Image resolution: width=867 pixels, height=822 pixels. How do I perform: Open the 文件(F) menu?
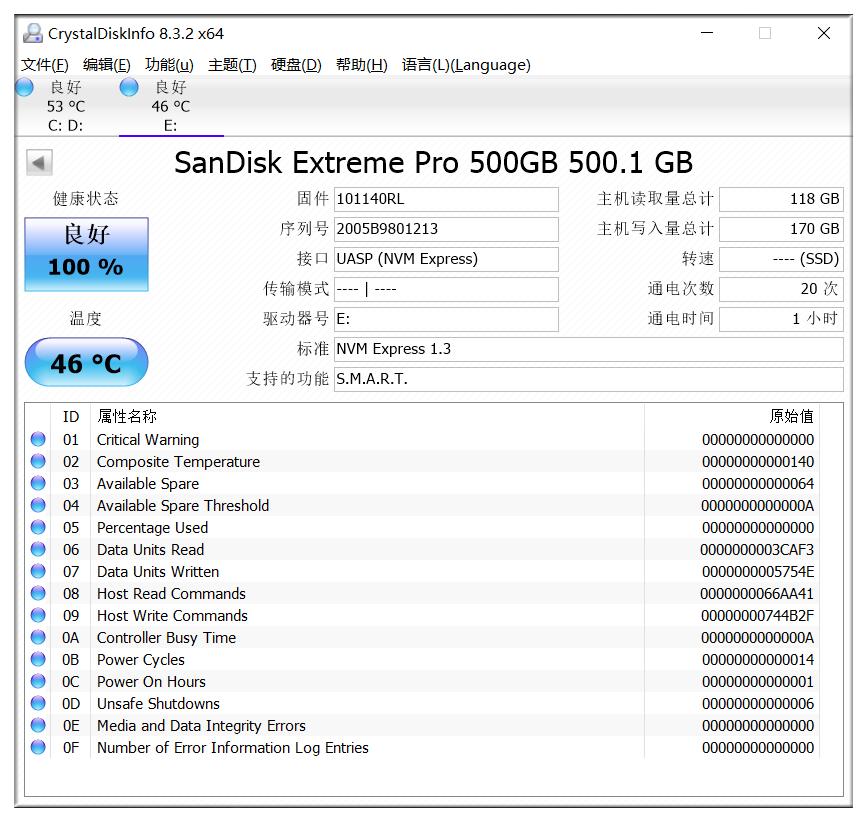(x=45, y=65)
